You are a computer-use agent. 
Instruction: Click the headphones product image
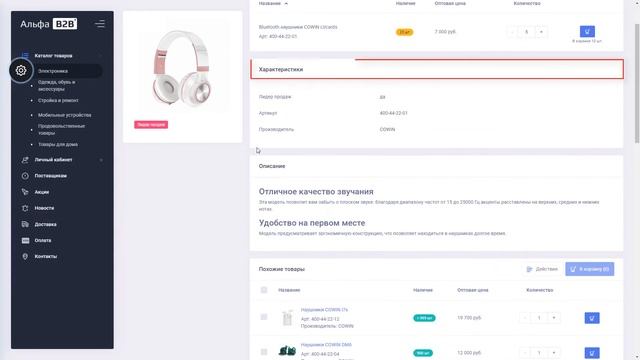click(x=182, y=67)
